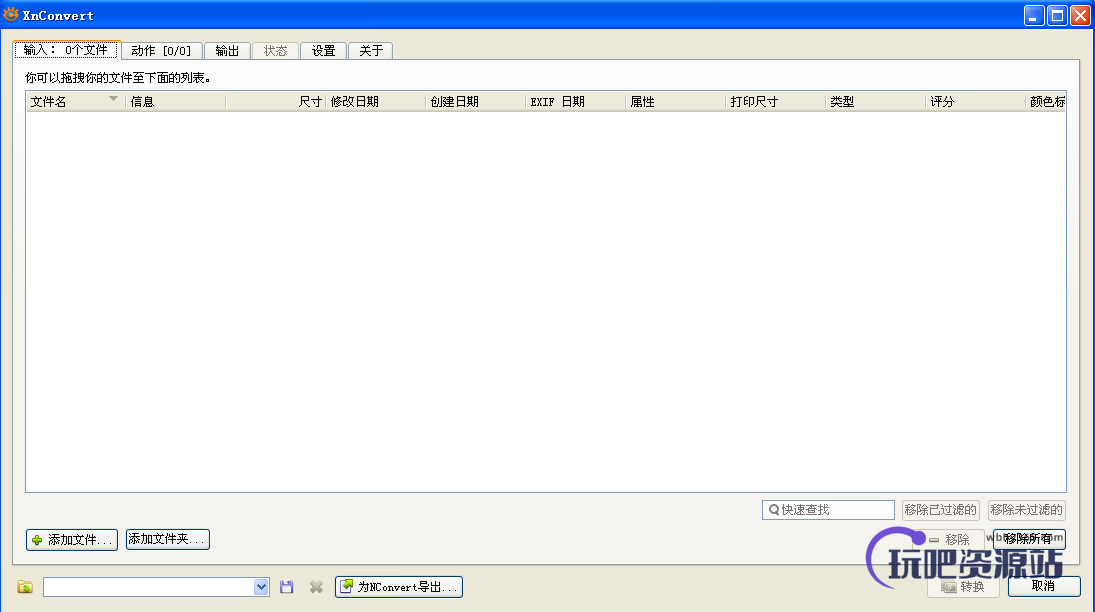Click the 移除所有 button
Image resolution: width=1095 pixels, height=612 pixels.
tap(1029, 539)
